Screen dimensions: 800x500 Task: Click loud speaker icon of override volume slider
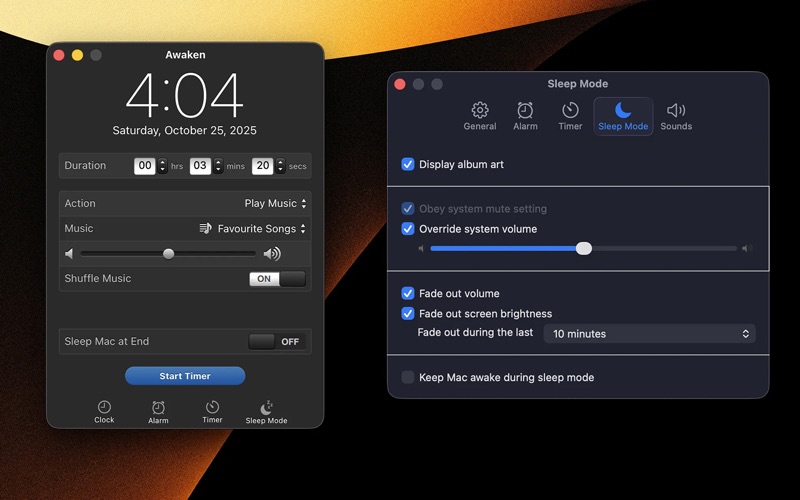746,248
